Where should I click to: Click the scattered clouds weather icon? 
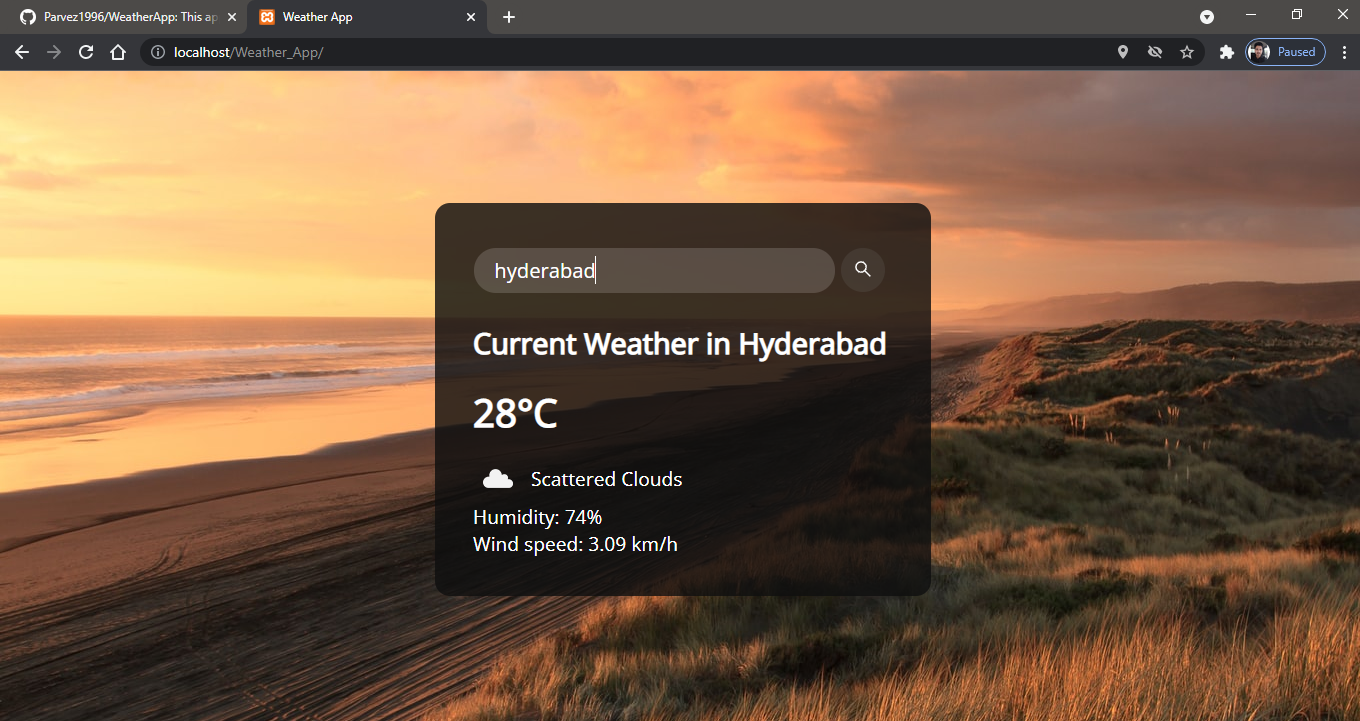tap(497, 477)
